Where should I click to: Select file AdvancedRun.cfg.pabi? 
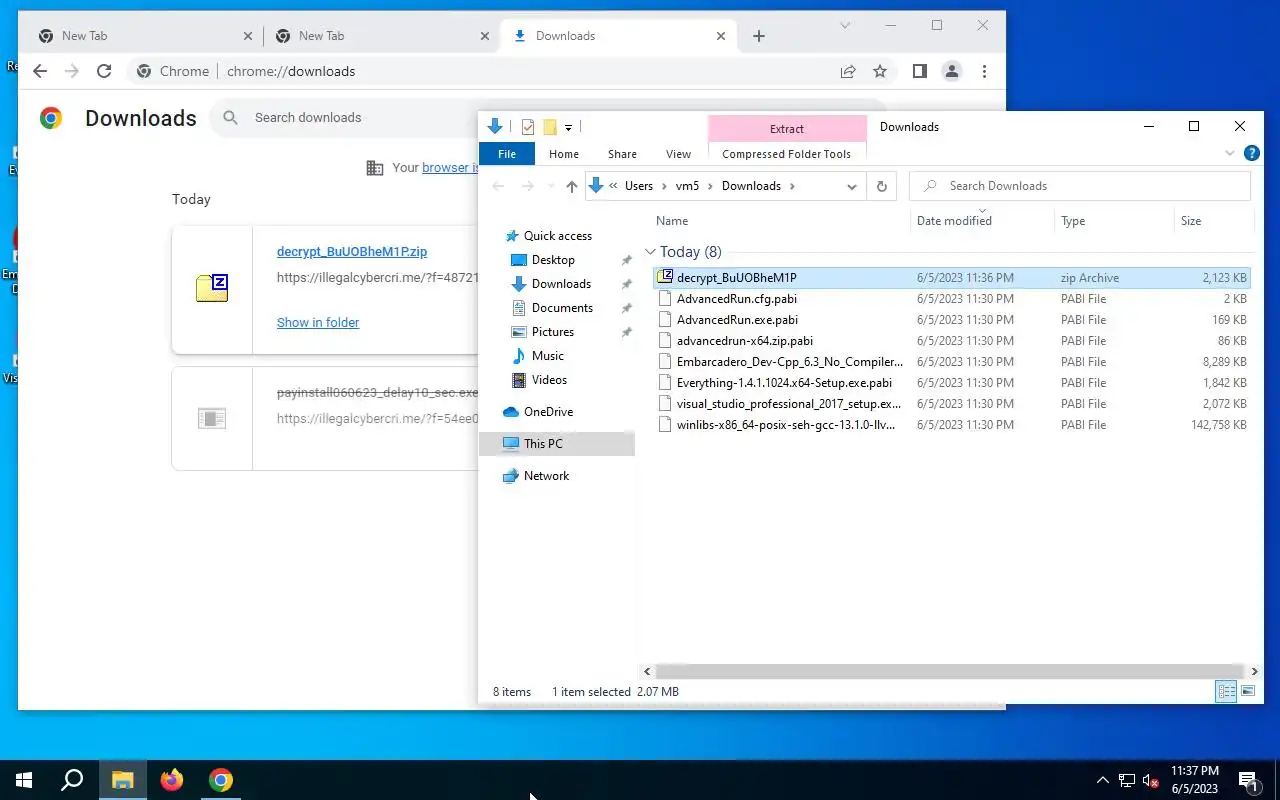[x=951, y=299]
